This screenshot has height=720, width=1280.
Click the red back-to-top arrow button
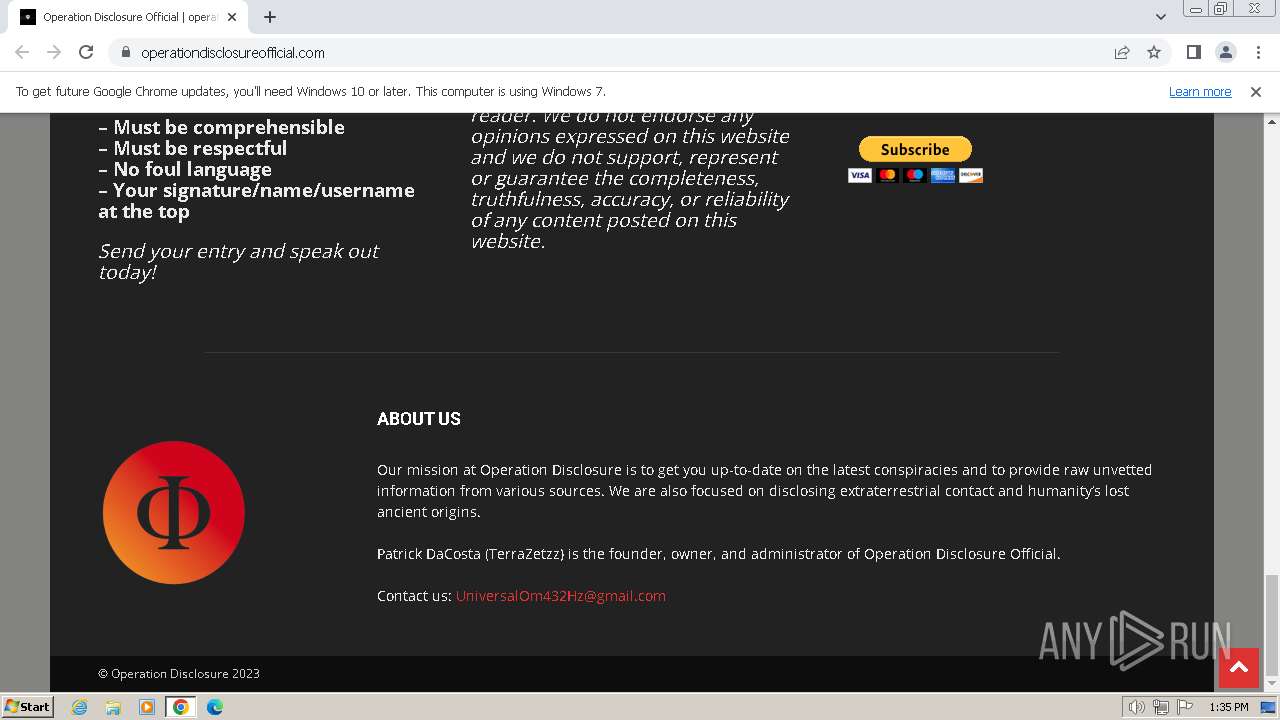(x=1238, y=668)
